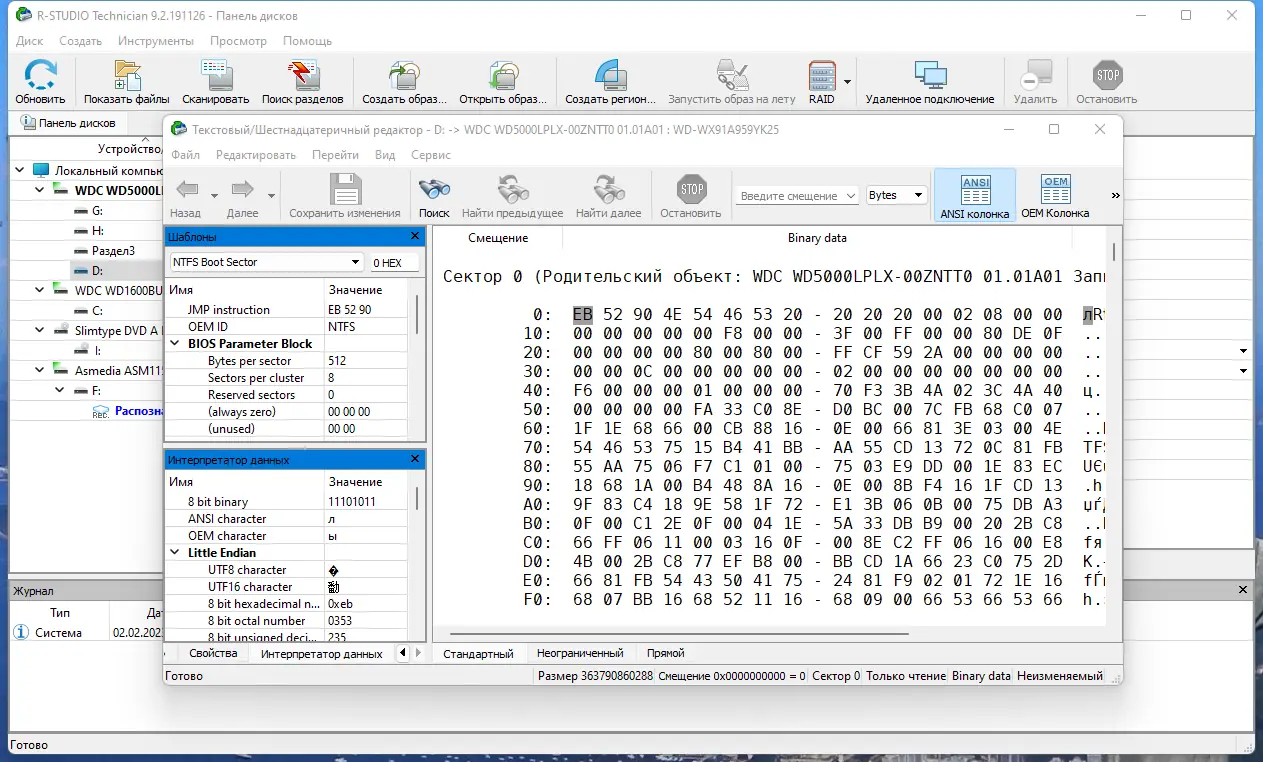Click the hex view horizontal scrollbar
The image size is (1263, 762).
(680, 633)
